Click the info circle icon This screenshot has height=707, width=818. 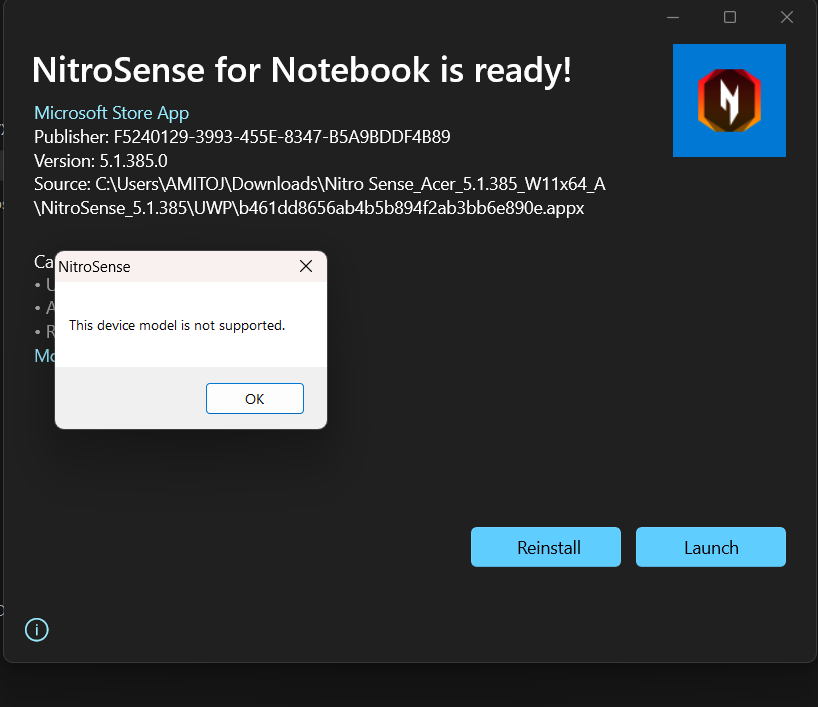click(x=37, y=630)
